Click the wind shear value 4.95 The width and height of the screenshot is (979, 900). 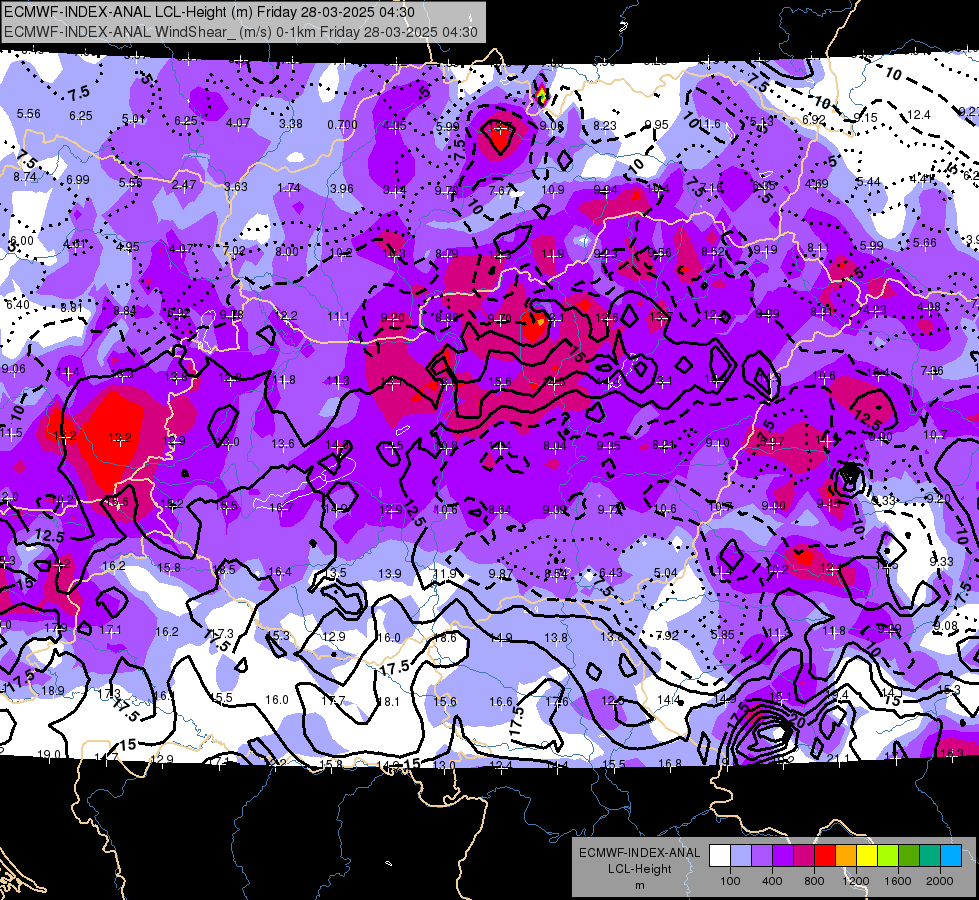[x=128, y=247]
